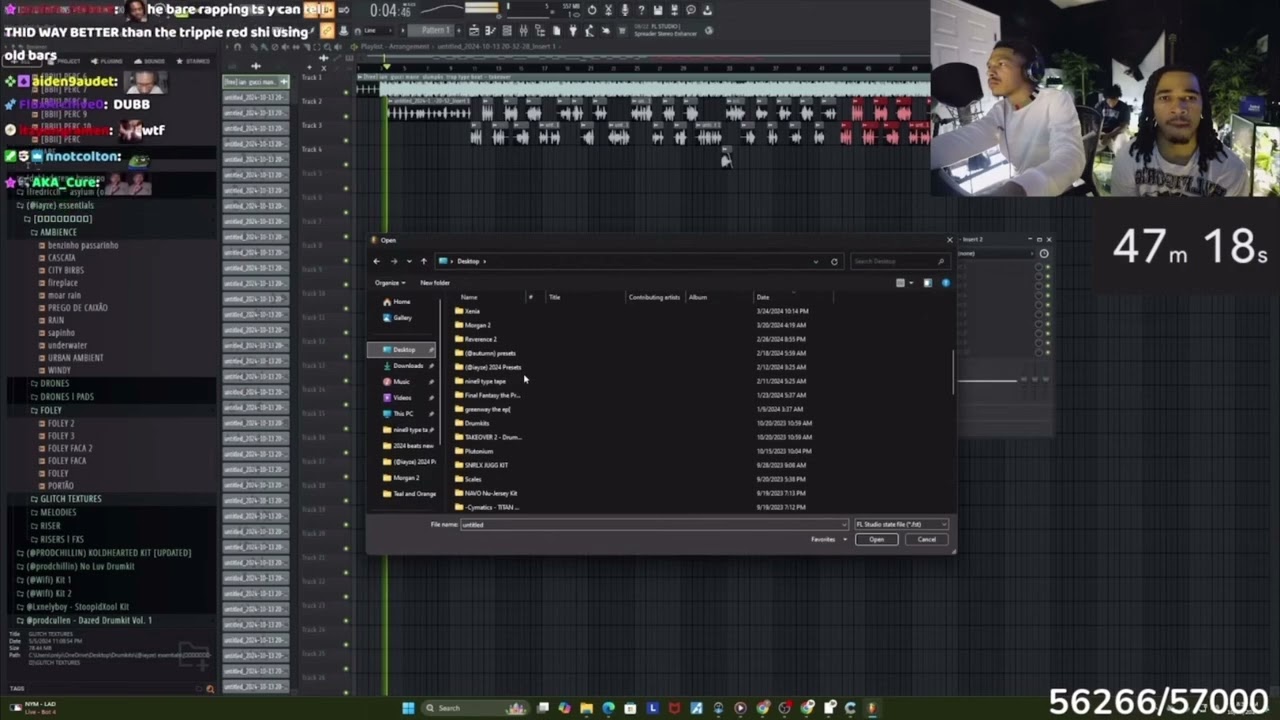Screen dimensions: 1280x720
Task: Select the Drumkits folder
Action: (472, 423)
